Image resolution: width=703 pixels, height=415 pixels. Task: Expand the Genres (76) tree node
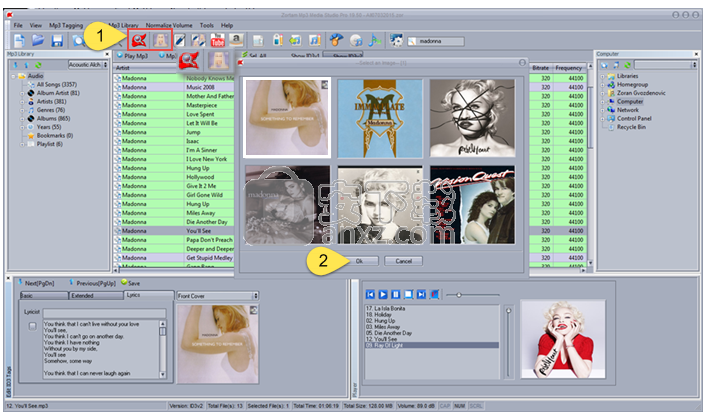pyautogui.click(x=22, y=110)
